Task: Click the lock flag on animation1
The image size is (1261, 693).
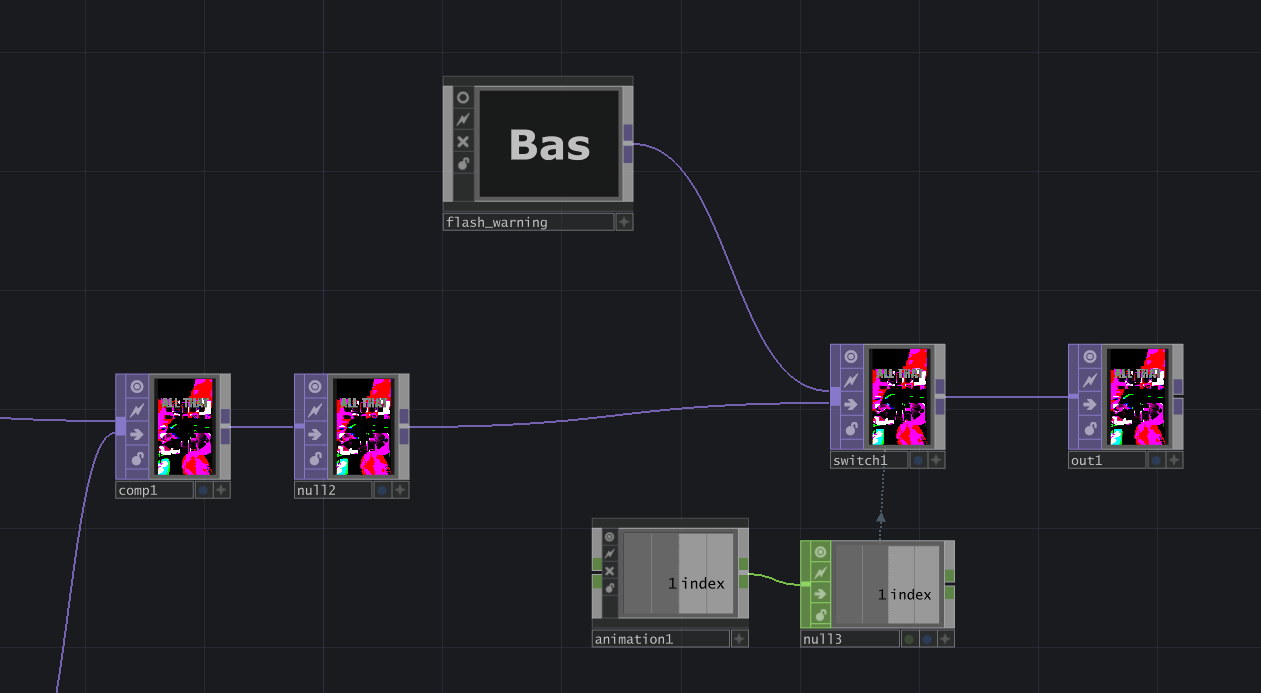Action: pyautogui.click(x=609, y=588)
